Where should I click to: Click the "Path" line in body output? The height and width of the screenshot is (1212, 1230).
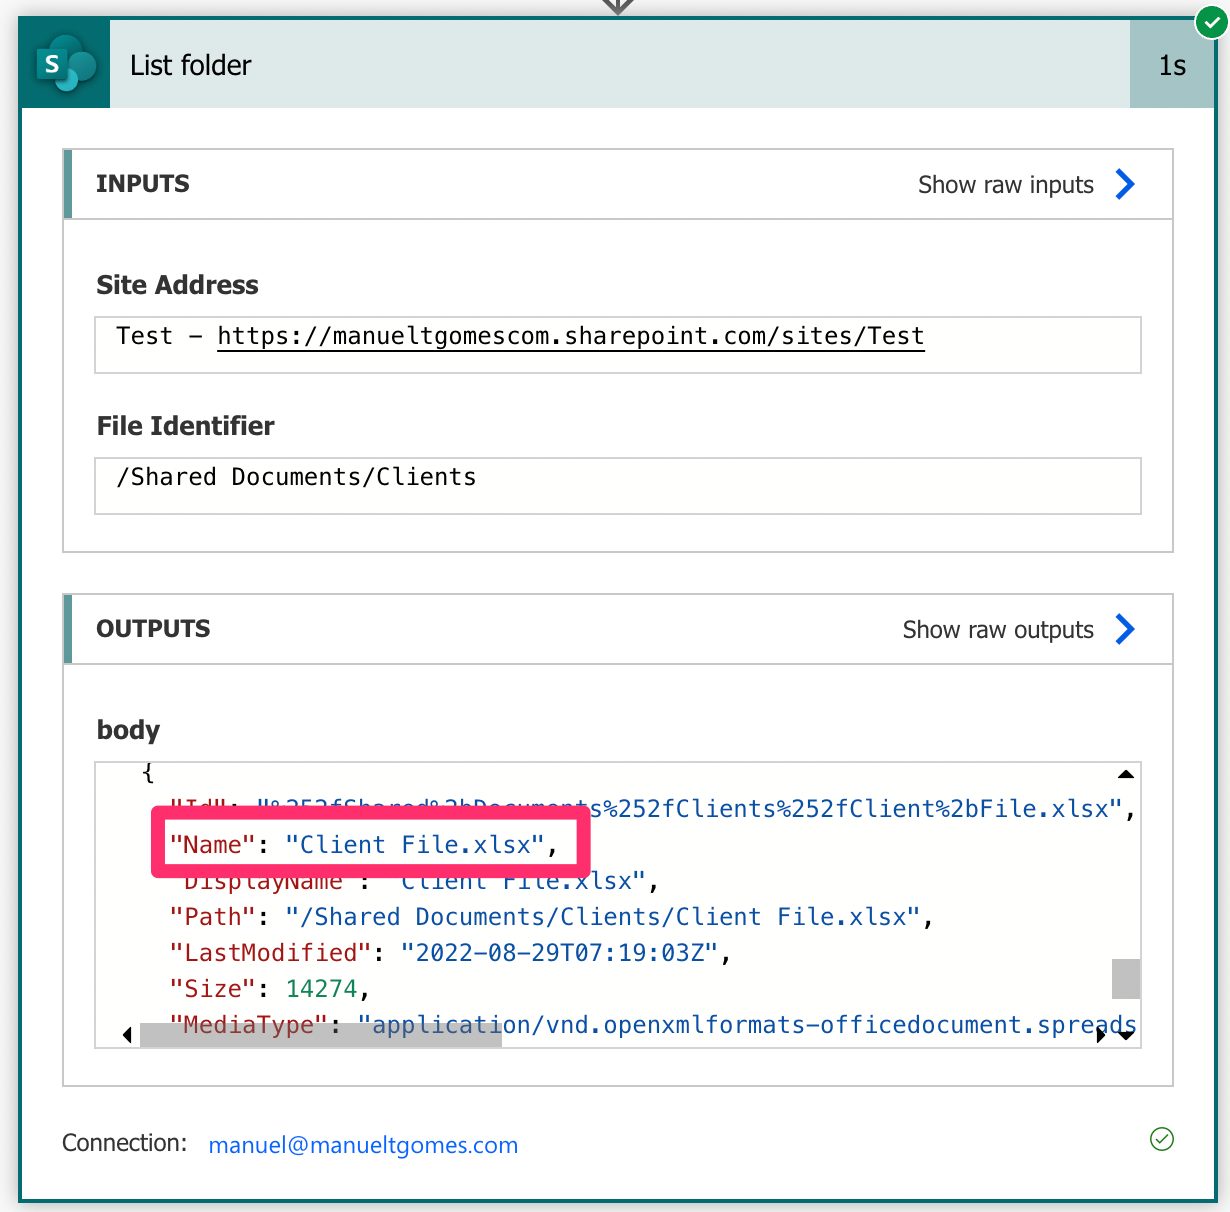tap(551, 917)
